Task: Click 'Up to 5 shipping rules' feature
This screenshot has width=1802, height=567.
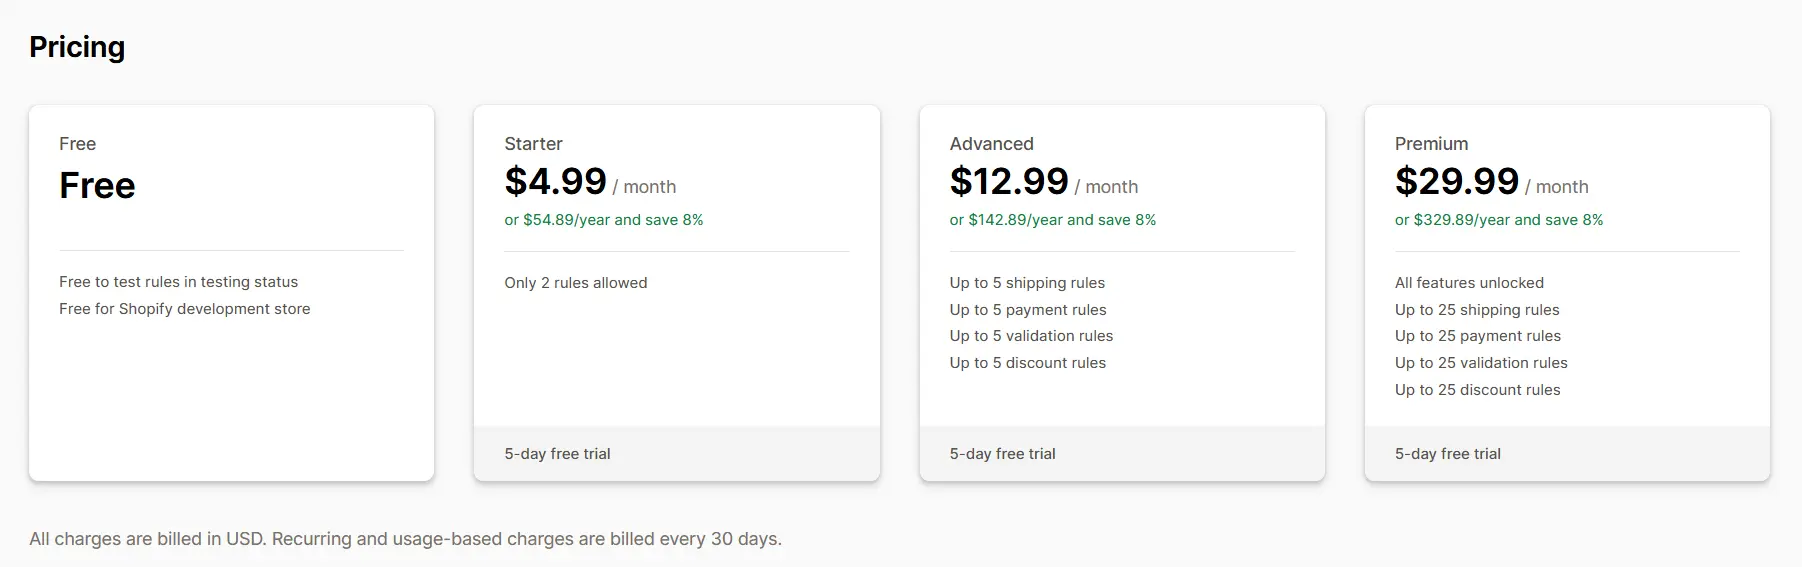Action: [1027, 283]
